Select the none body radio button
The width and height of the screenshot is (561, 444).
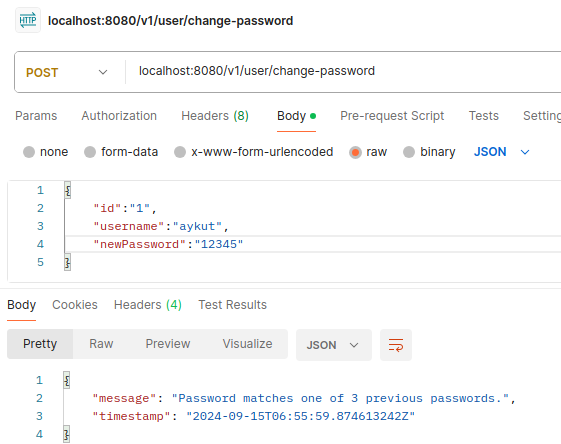[29, 152]
